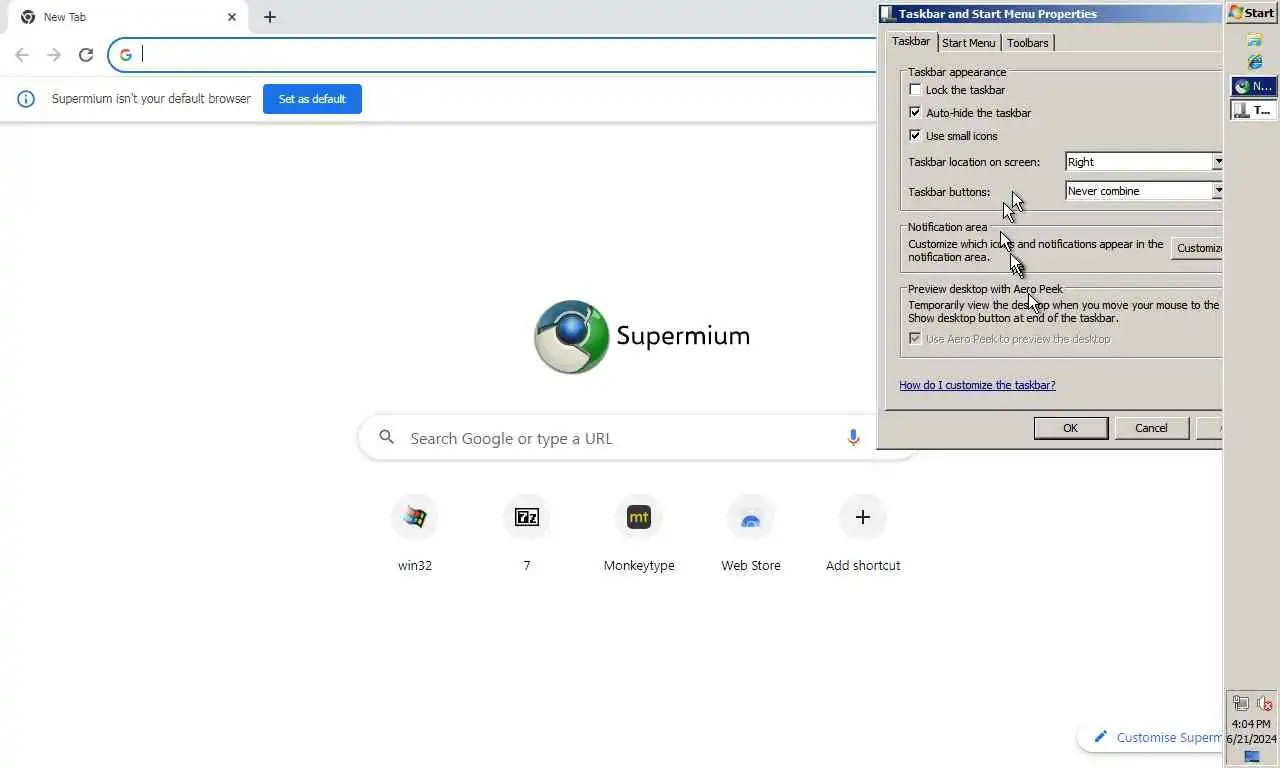The height and width of the screenshot is (768, 1280).
Task: Uncheck Use small icons
Action: tap(915, 136)
